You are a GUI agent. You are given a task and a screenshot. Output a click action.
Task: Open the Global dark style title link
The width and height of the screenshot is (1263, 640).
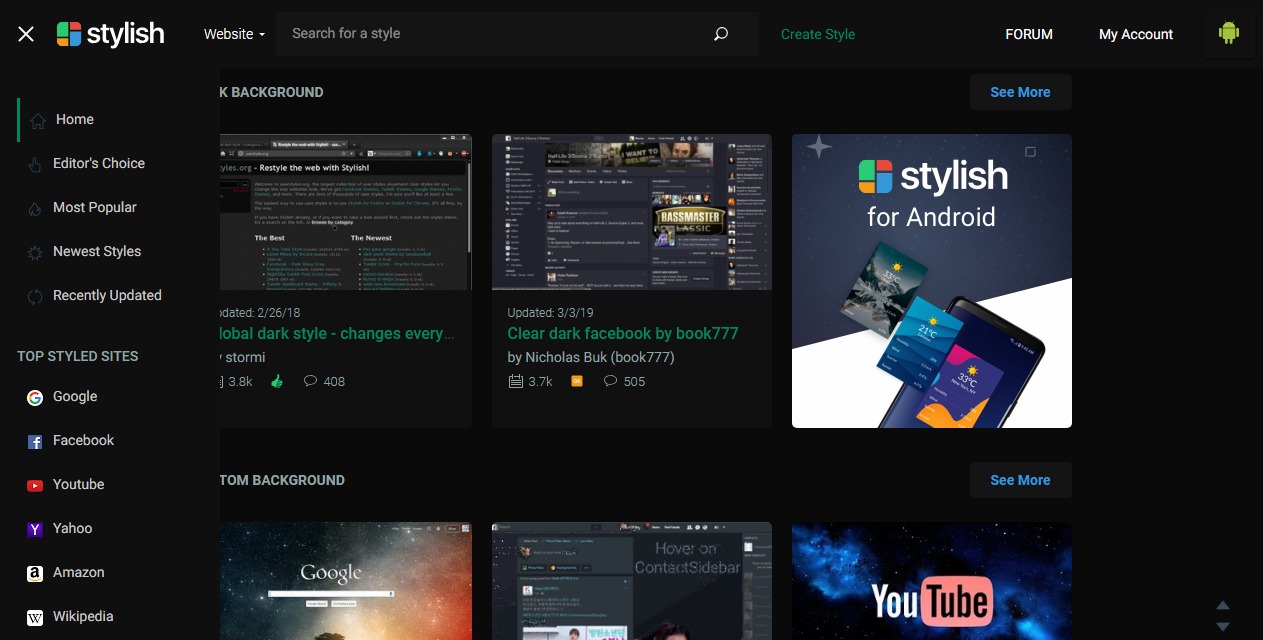338,333
